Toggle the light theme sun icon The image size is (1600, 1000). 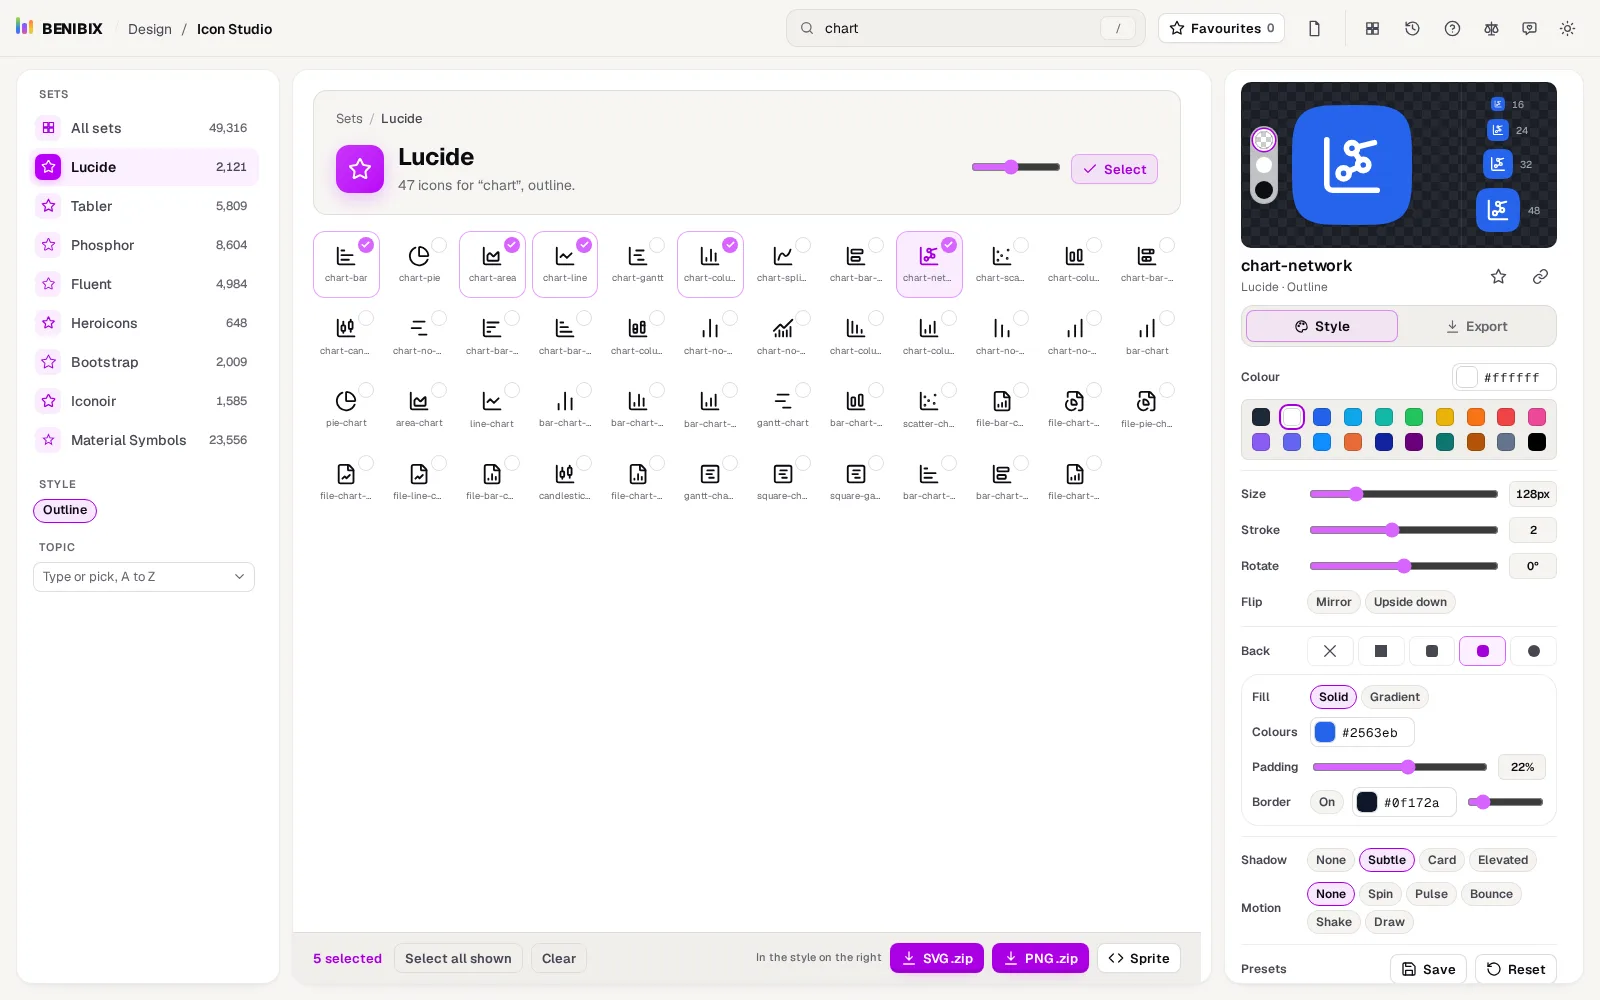pyautogui.click(x=1567, y=29)
